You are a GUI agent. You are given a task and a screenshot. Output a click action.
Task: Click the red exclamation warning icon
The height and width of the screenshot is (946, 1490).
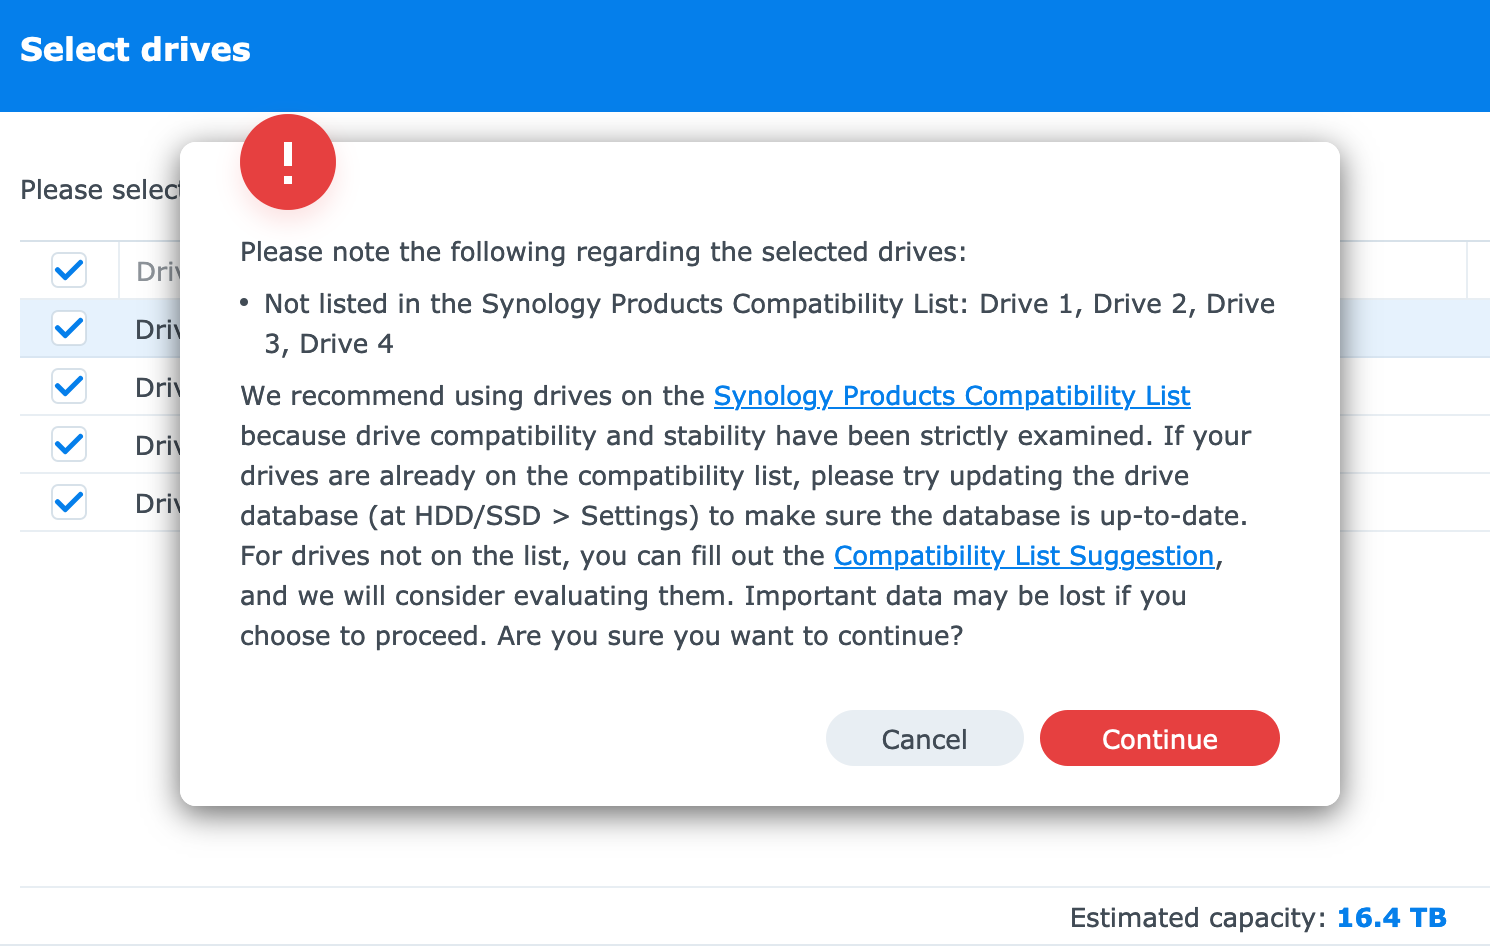coord(288,162)
